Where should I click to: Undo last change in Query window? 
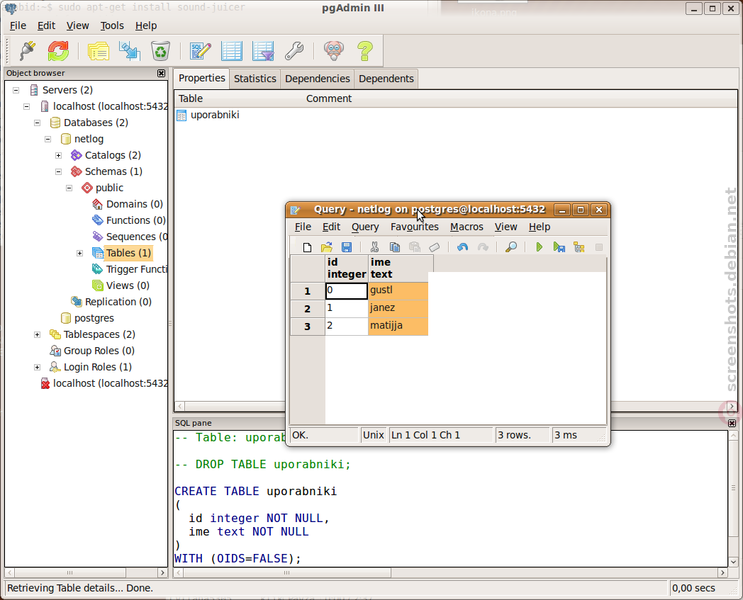(462, 247)
